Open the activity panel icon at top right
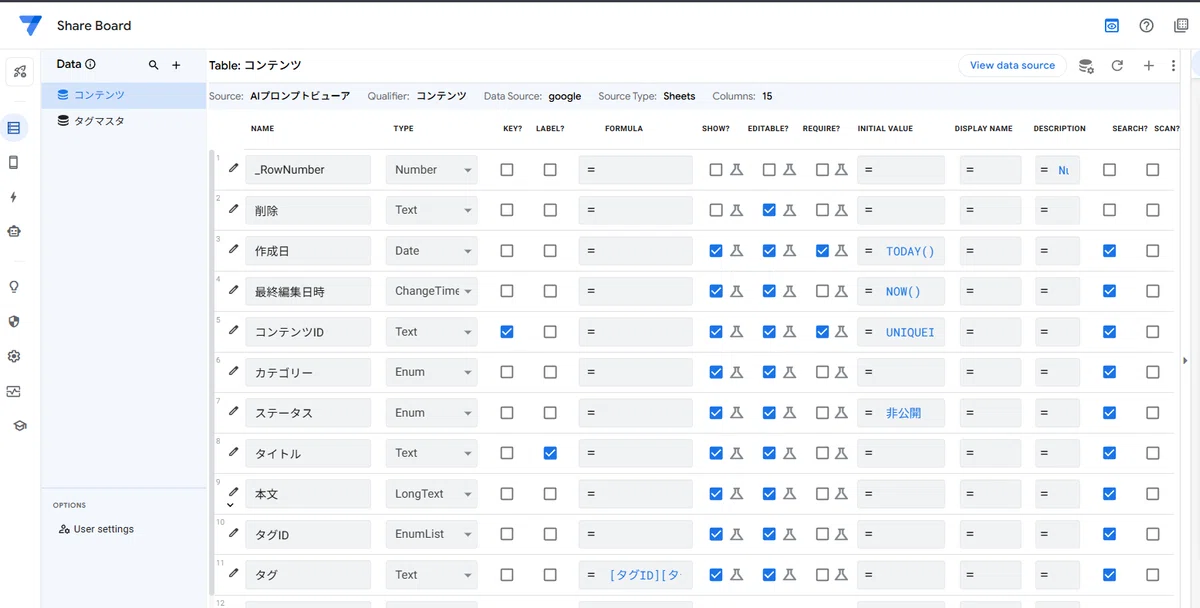This screenshot has height=608, width=1200. tap(1181, 26)
